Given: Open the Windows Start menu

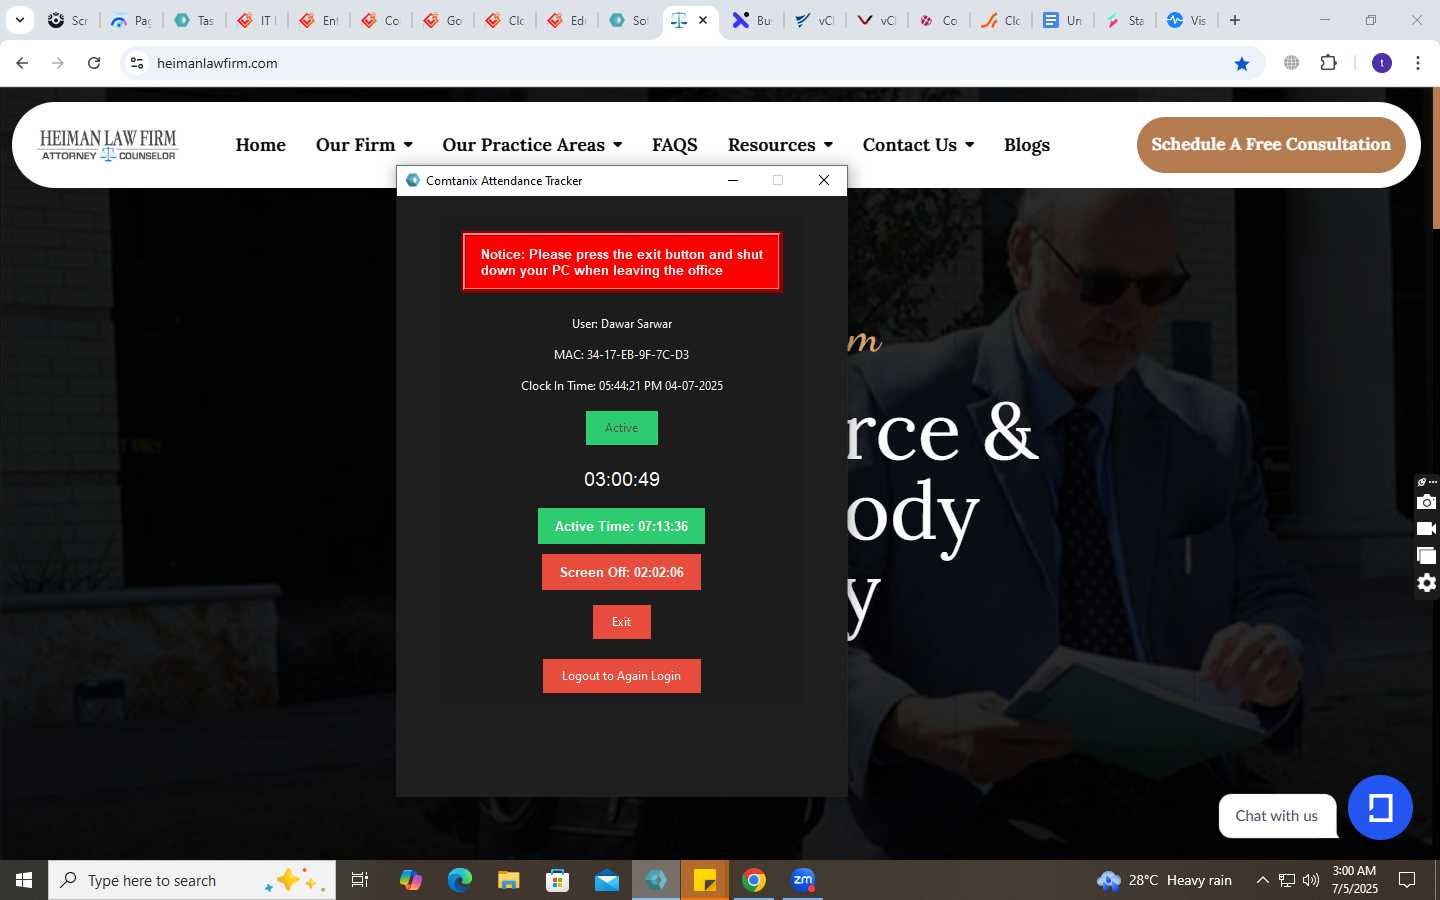Looking at the screenshot, I should click(x=24, y=880).
